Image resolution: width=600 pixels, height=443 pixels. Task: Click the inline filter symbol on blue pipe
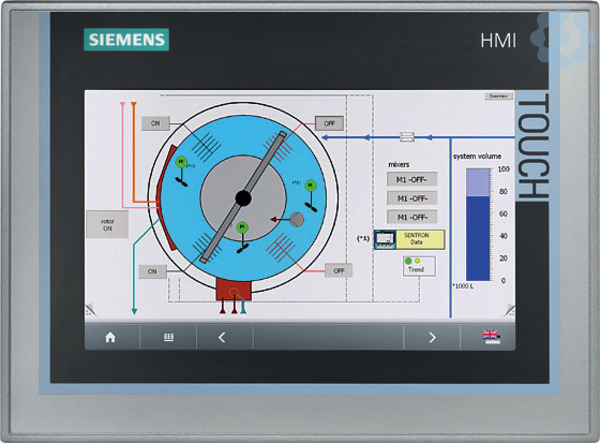coord(407,136)
